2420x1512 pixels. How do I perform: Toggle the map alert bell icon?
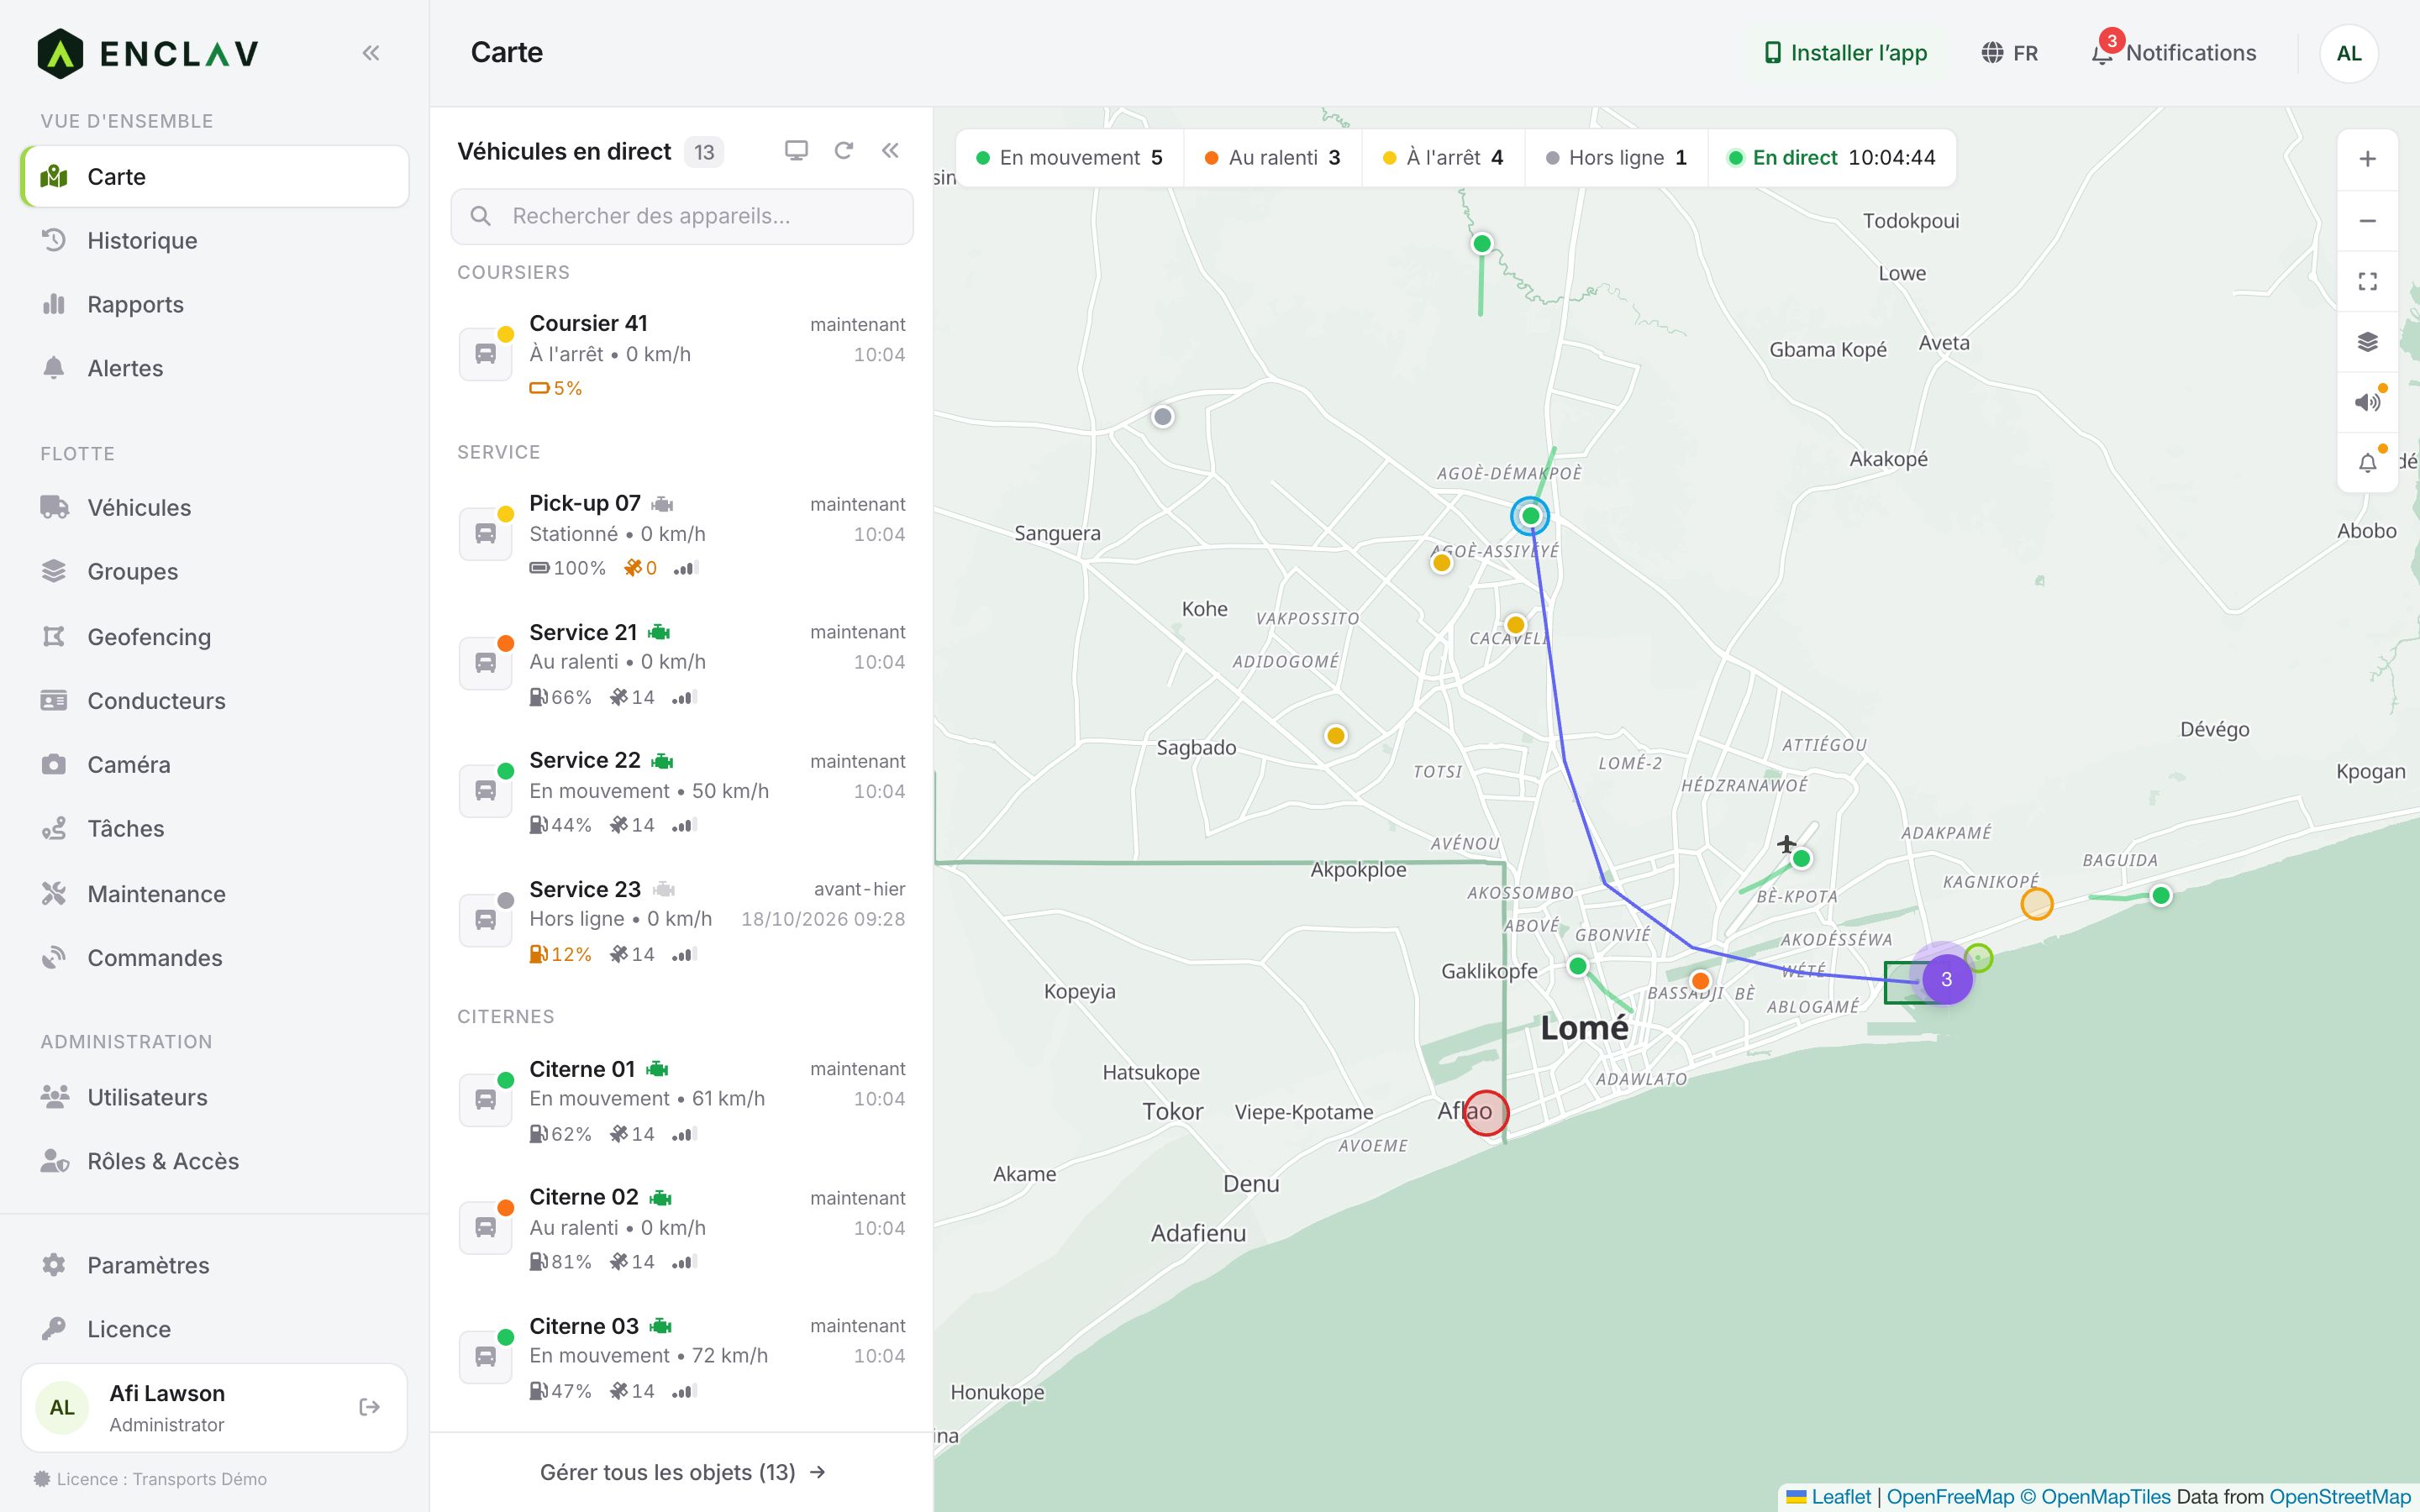coord(2367,463)
